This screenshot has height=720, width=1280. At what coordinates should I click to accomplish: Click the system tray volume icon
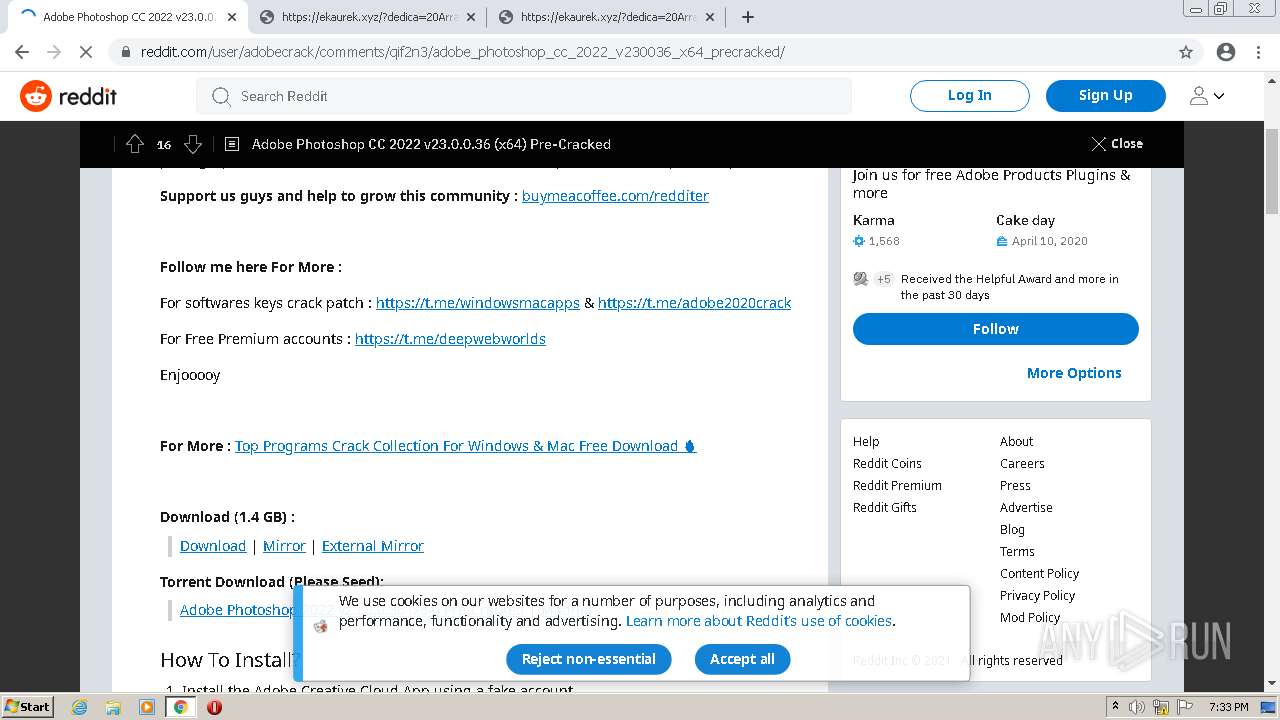1138,707
